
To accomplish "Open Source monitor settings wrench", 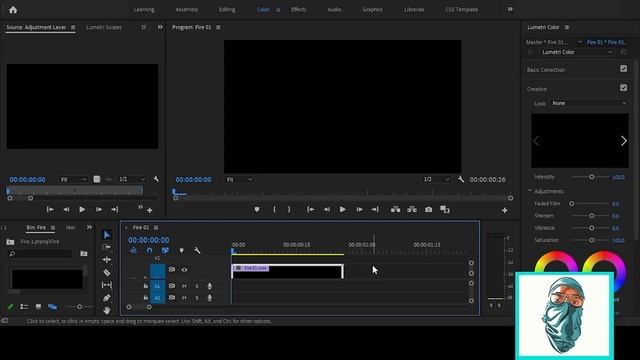I will (156, 179).
